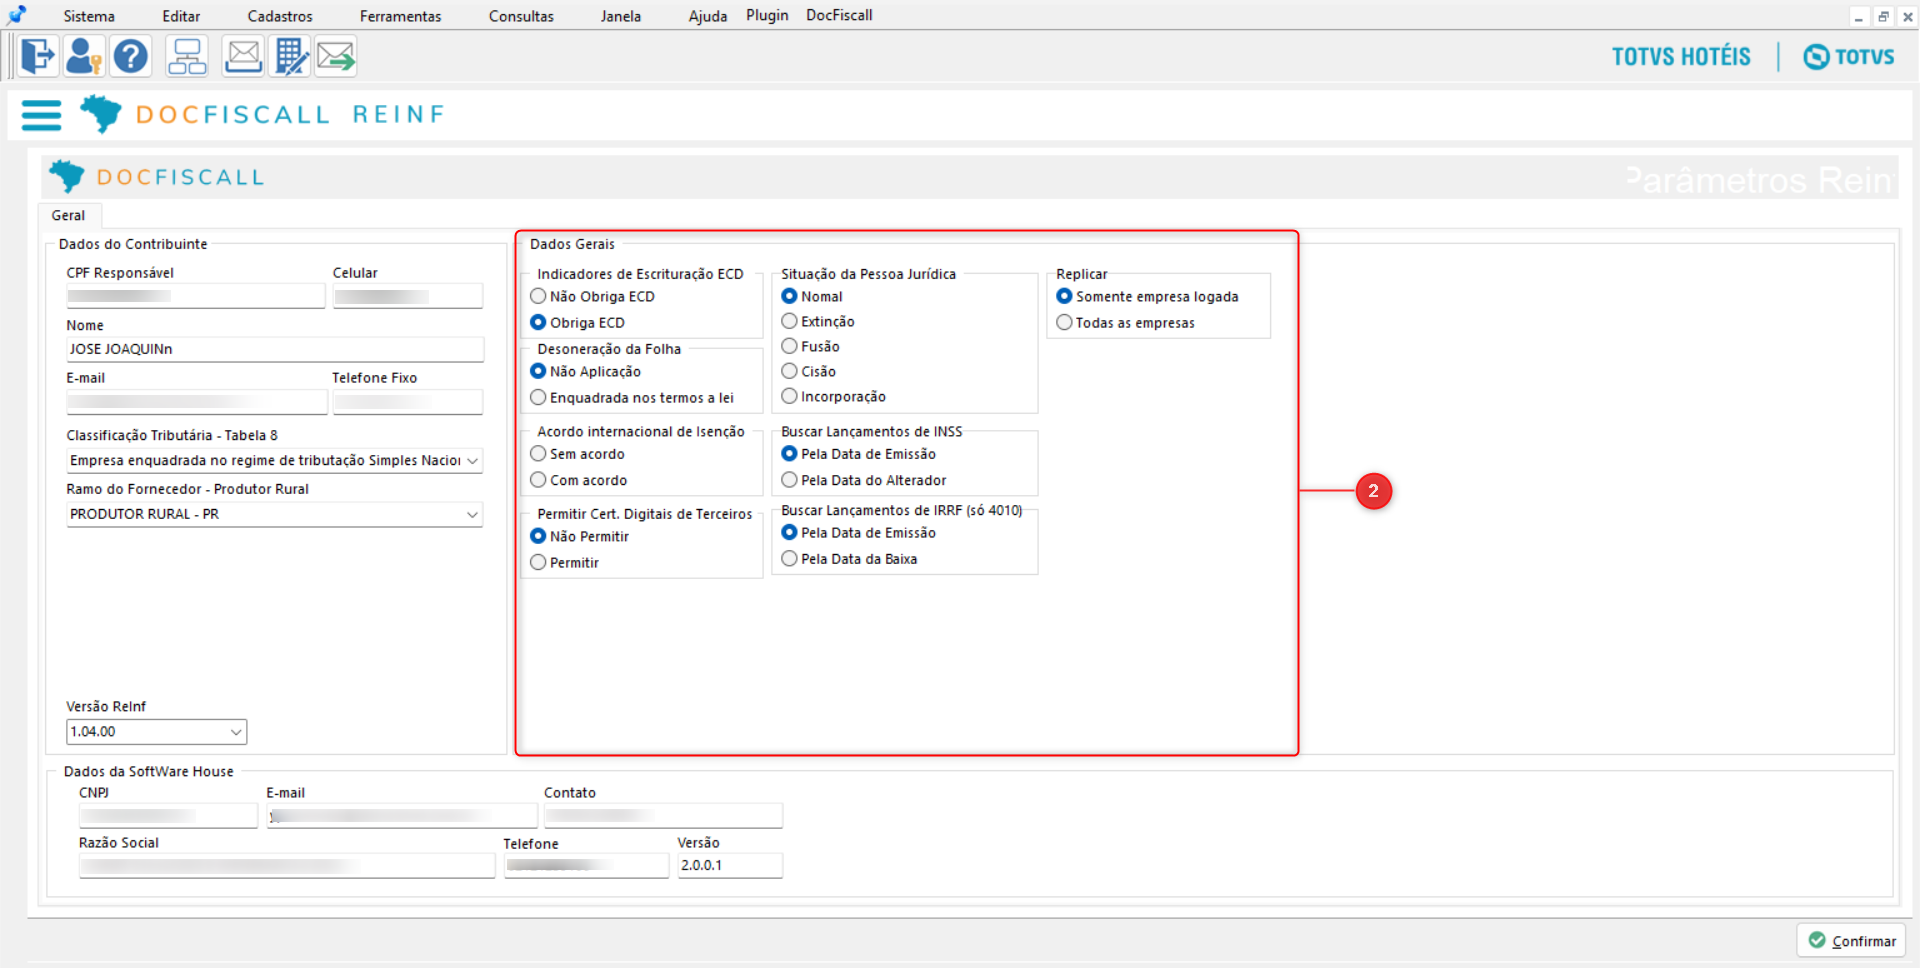Open the Plugin menu
1920x968 pixels.
[767, 15]
